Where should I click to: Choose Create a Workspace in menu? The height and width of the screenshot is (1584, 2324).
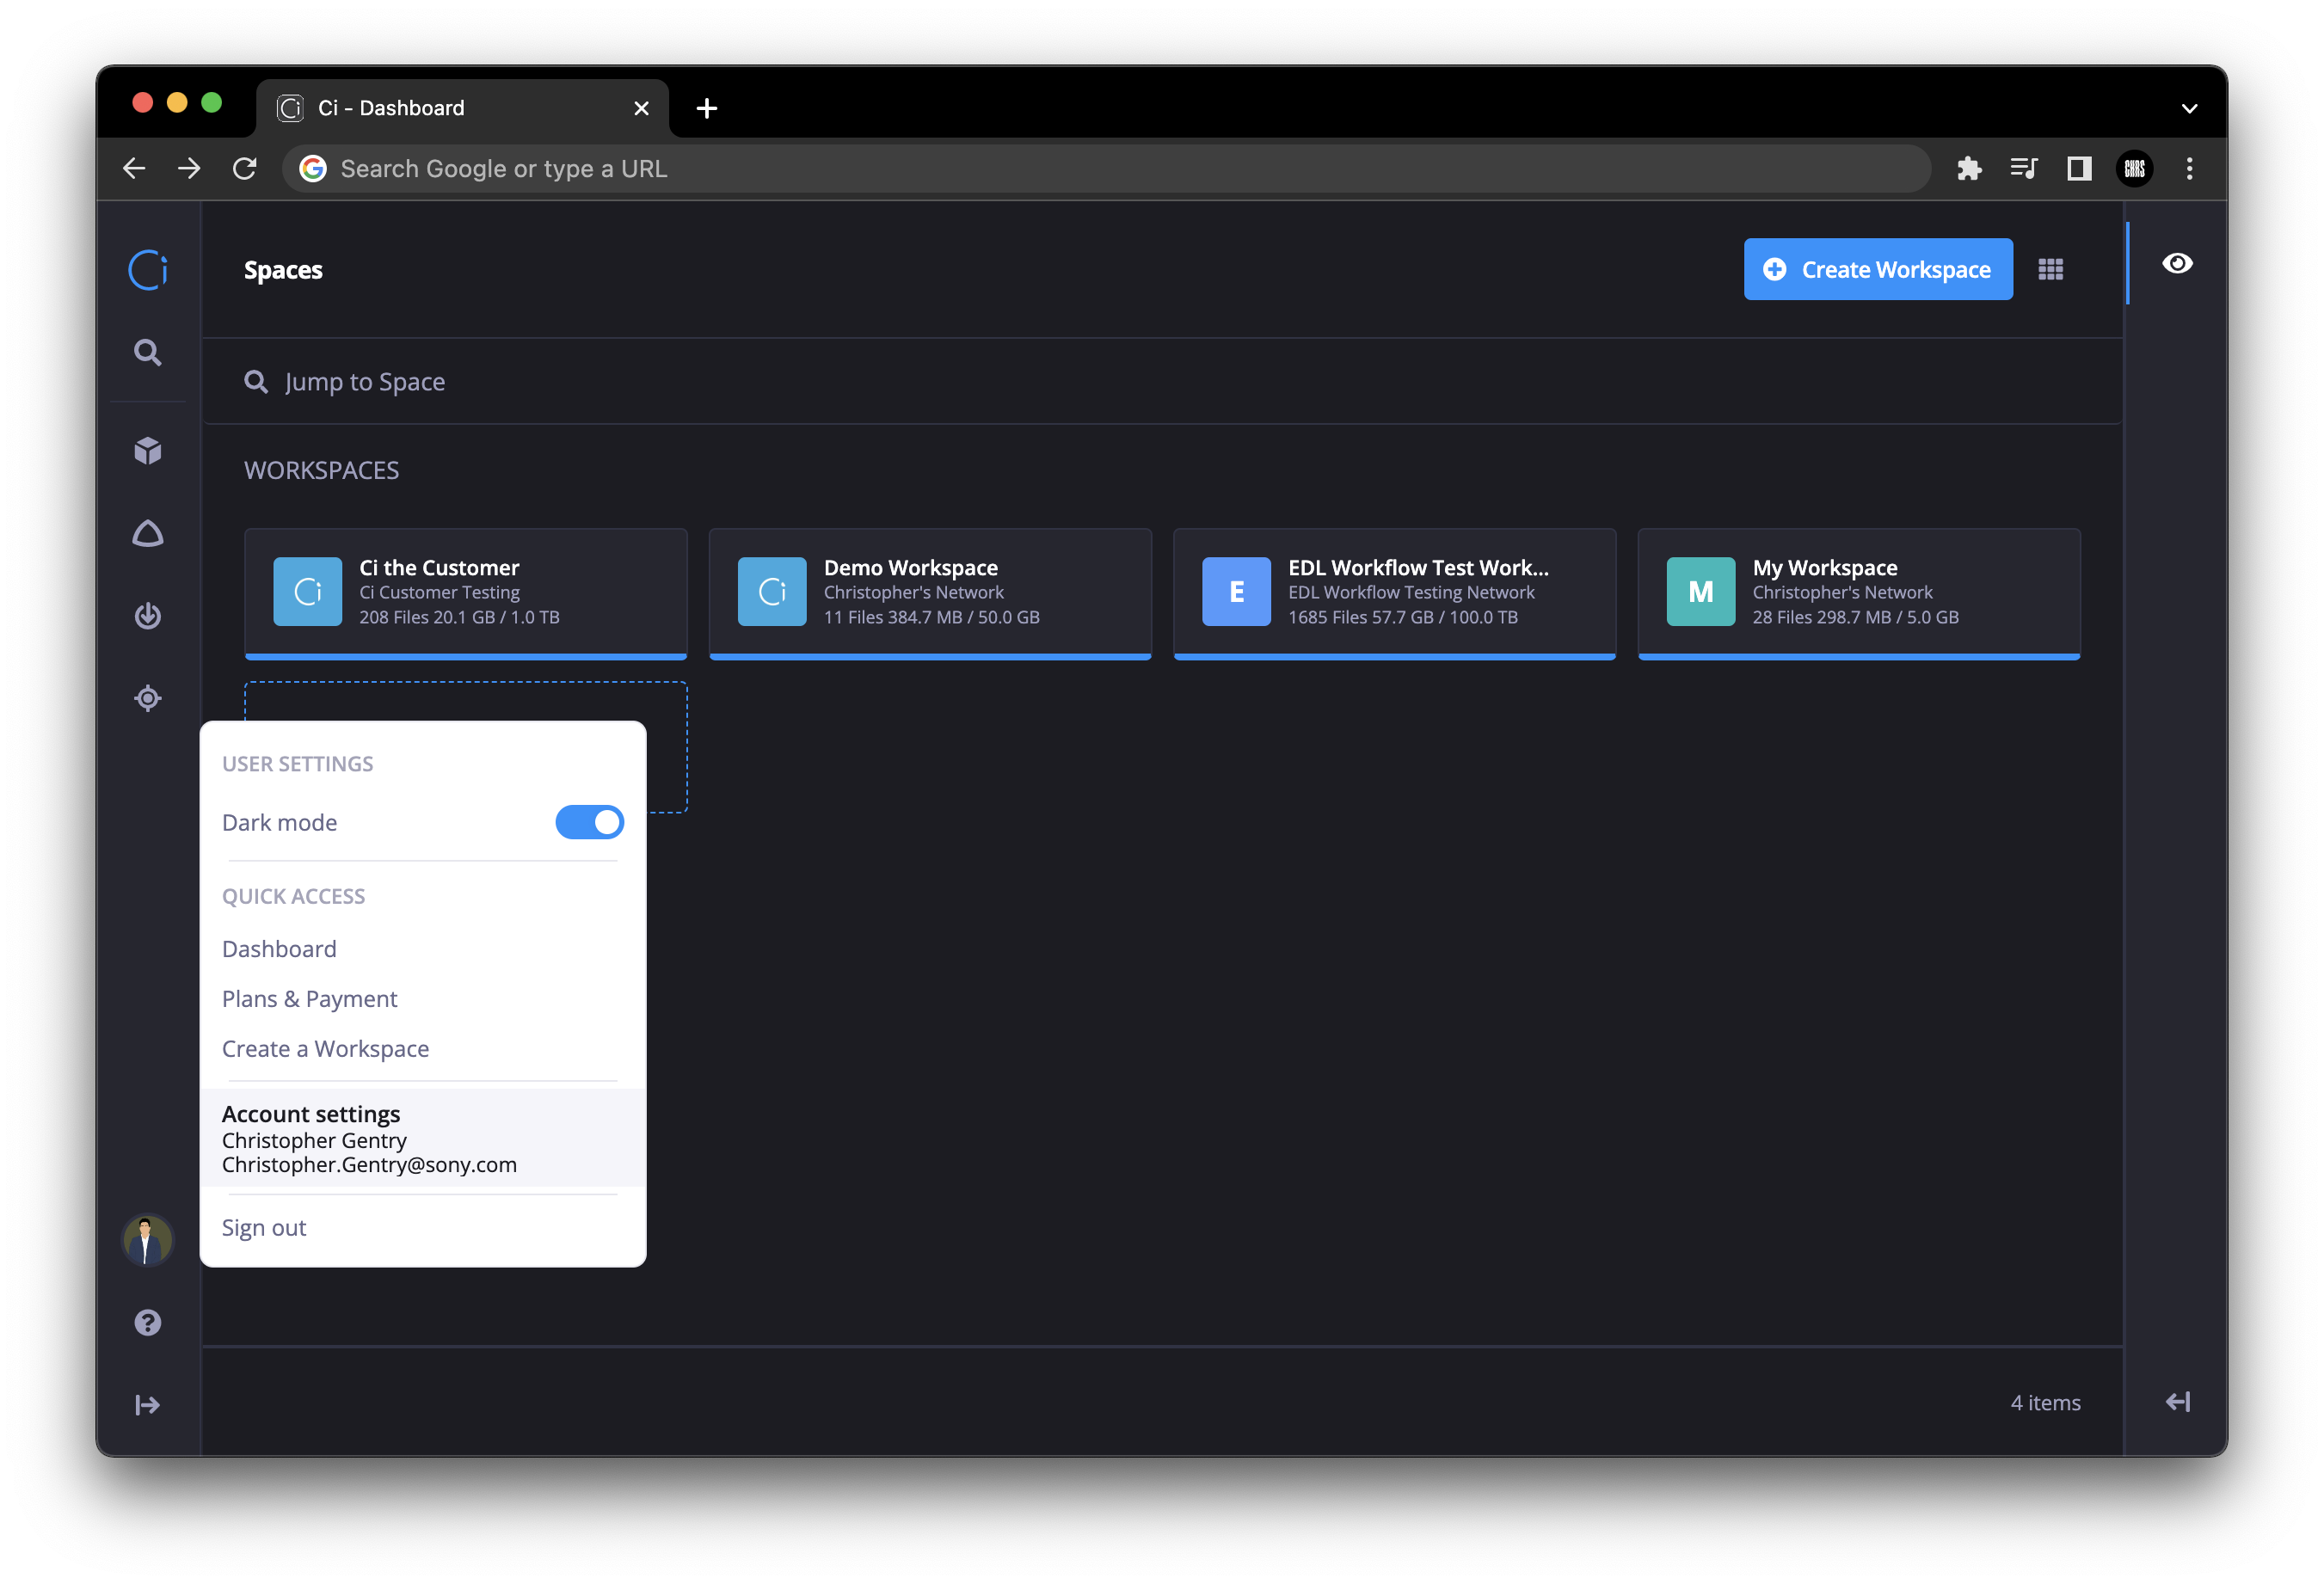[325, 1048]
